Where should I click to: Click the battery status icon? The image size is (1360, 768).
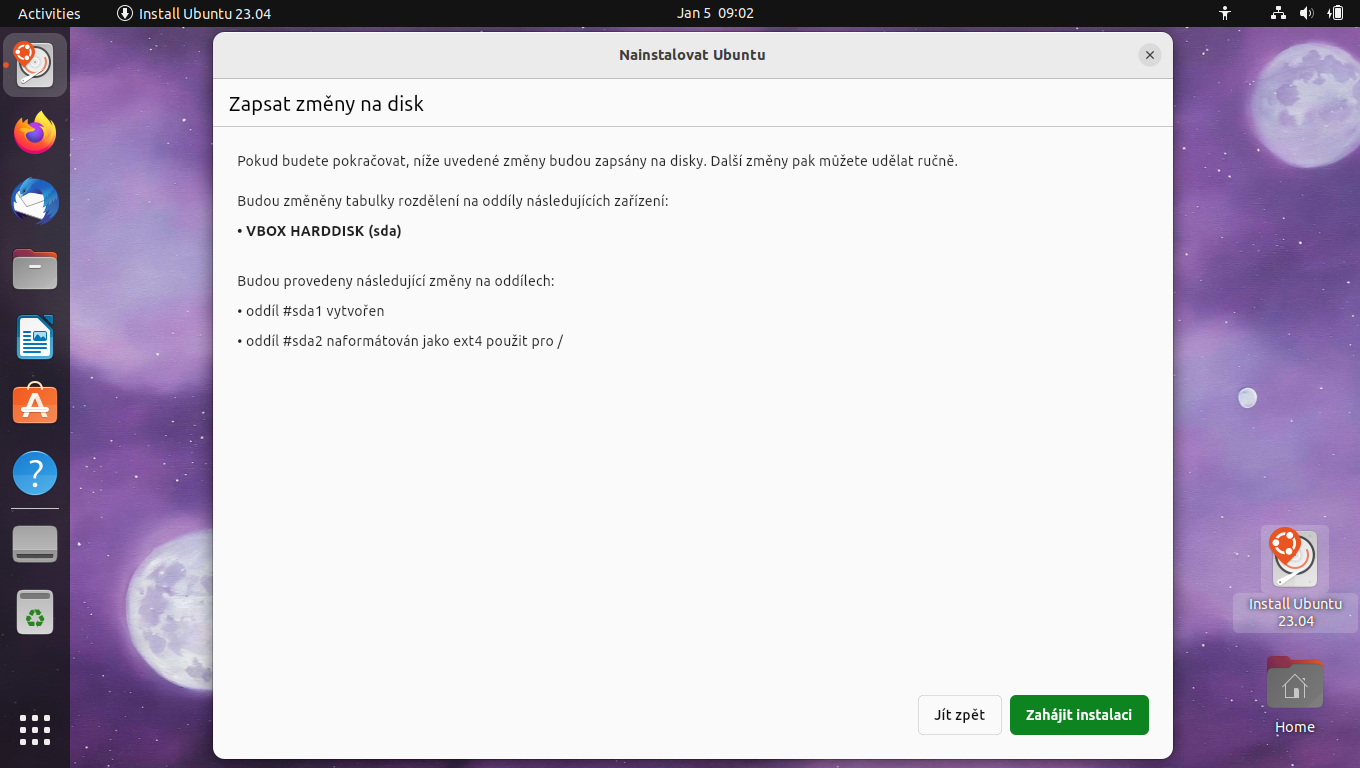(1335, 13)
